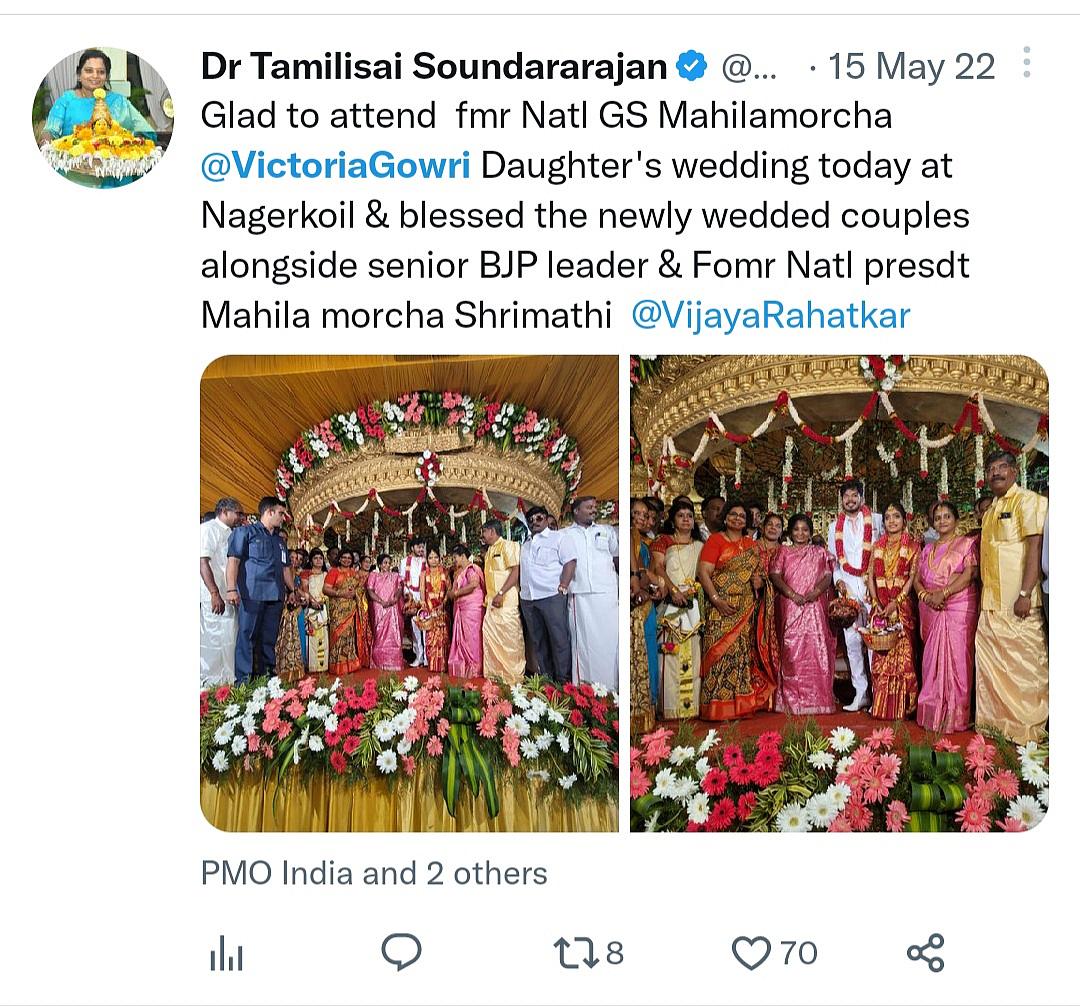
Task: Open the left wedding stage photo
Action: [410, 595]
